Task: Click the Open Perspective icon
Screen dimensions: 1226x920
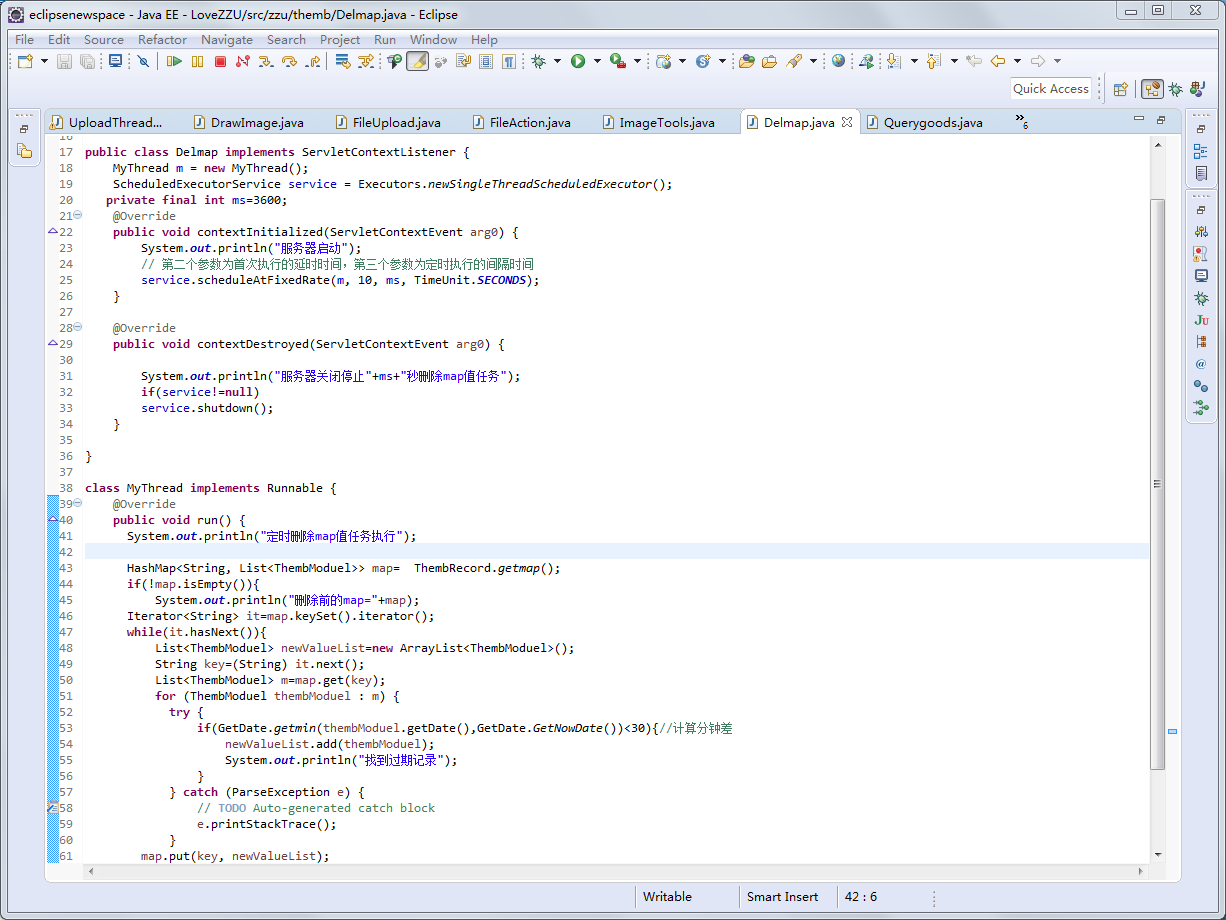Action: (x=1121, y=89)
